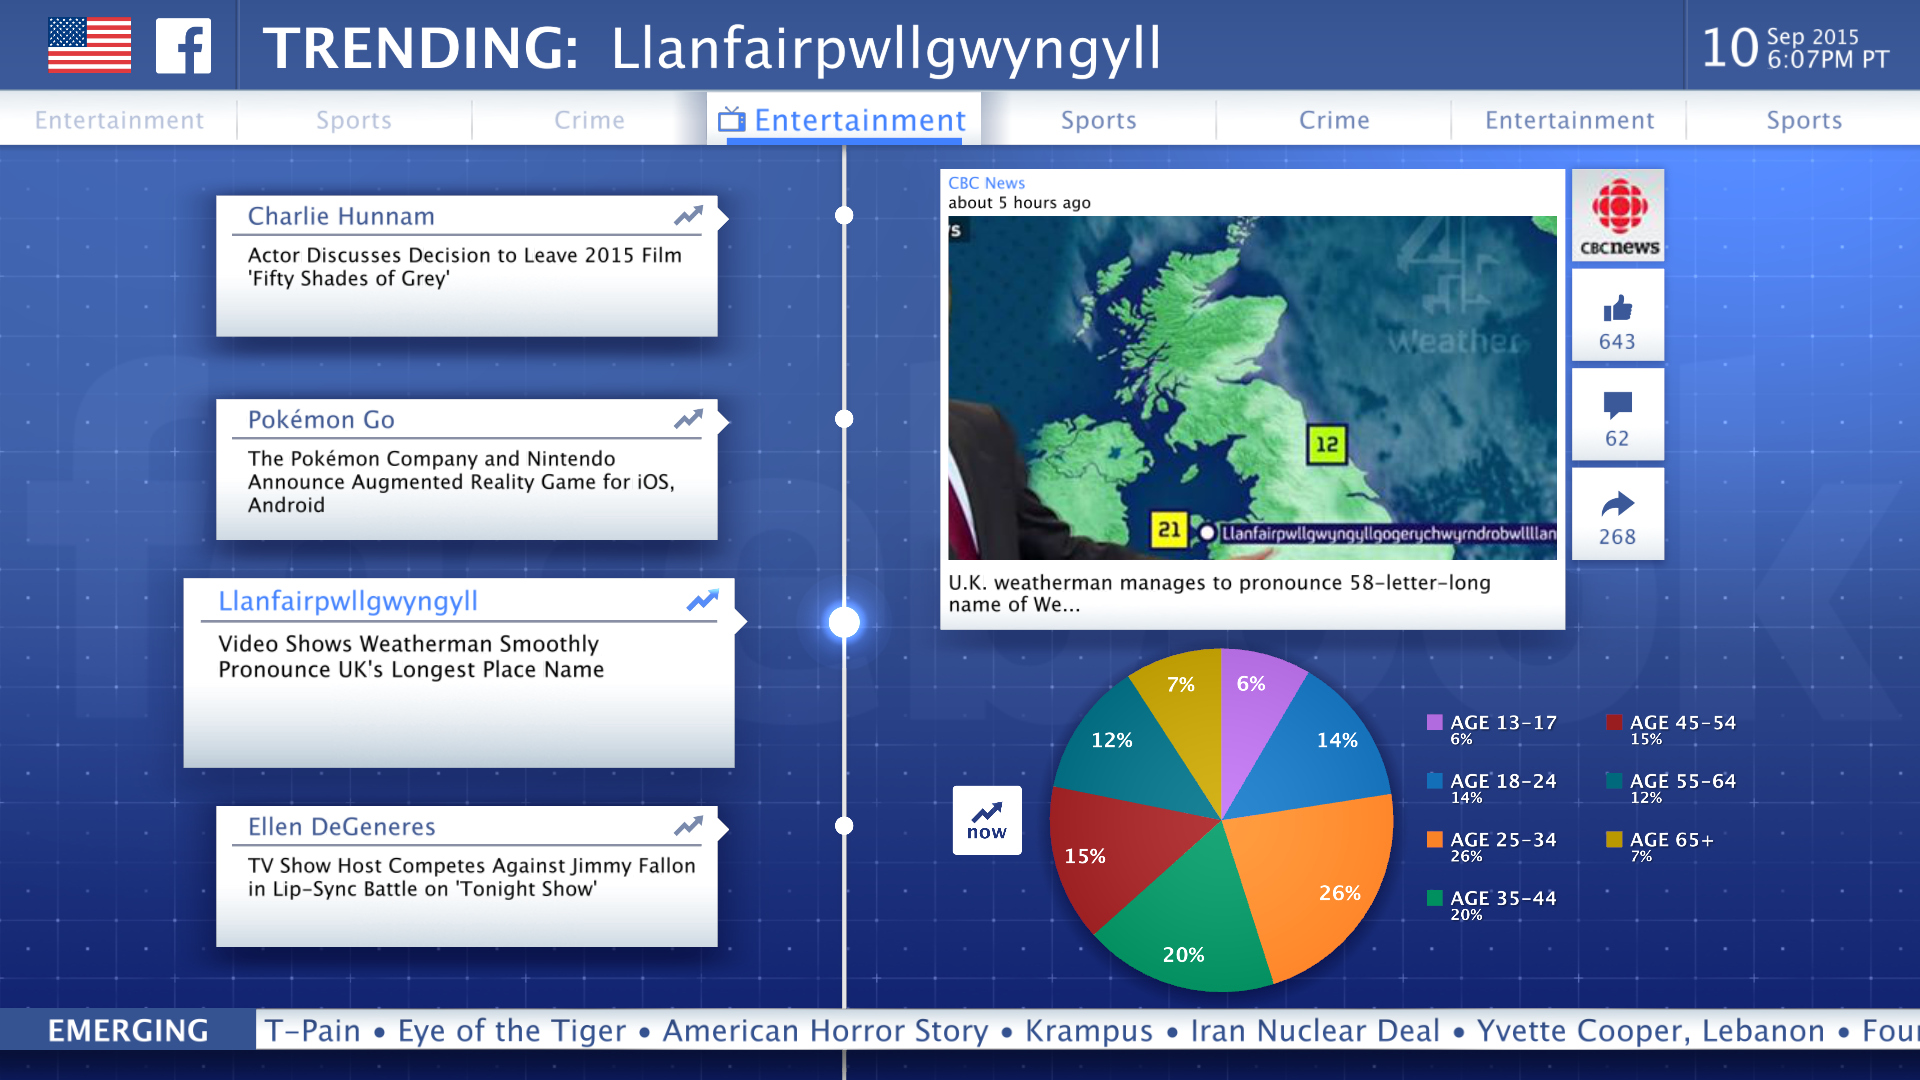The height and width of the screenshot is (1080, 1920).
Task: Click the AGE 35-44 green legend swatch
Action: tap(1435, 898)
